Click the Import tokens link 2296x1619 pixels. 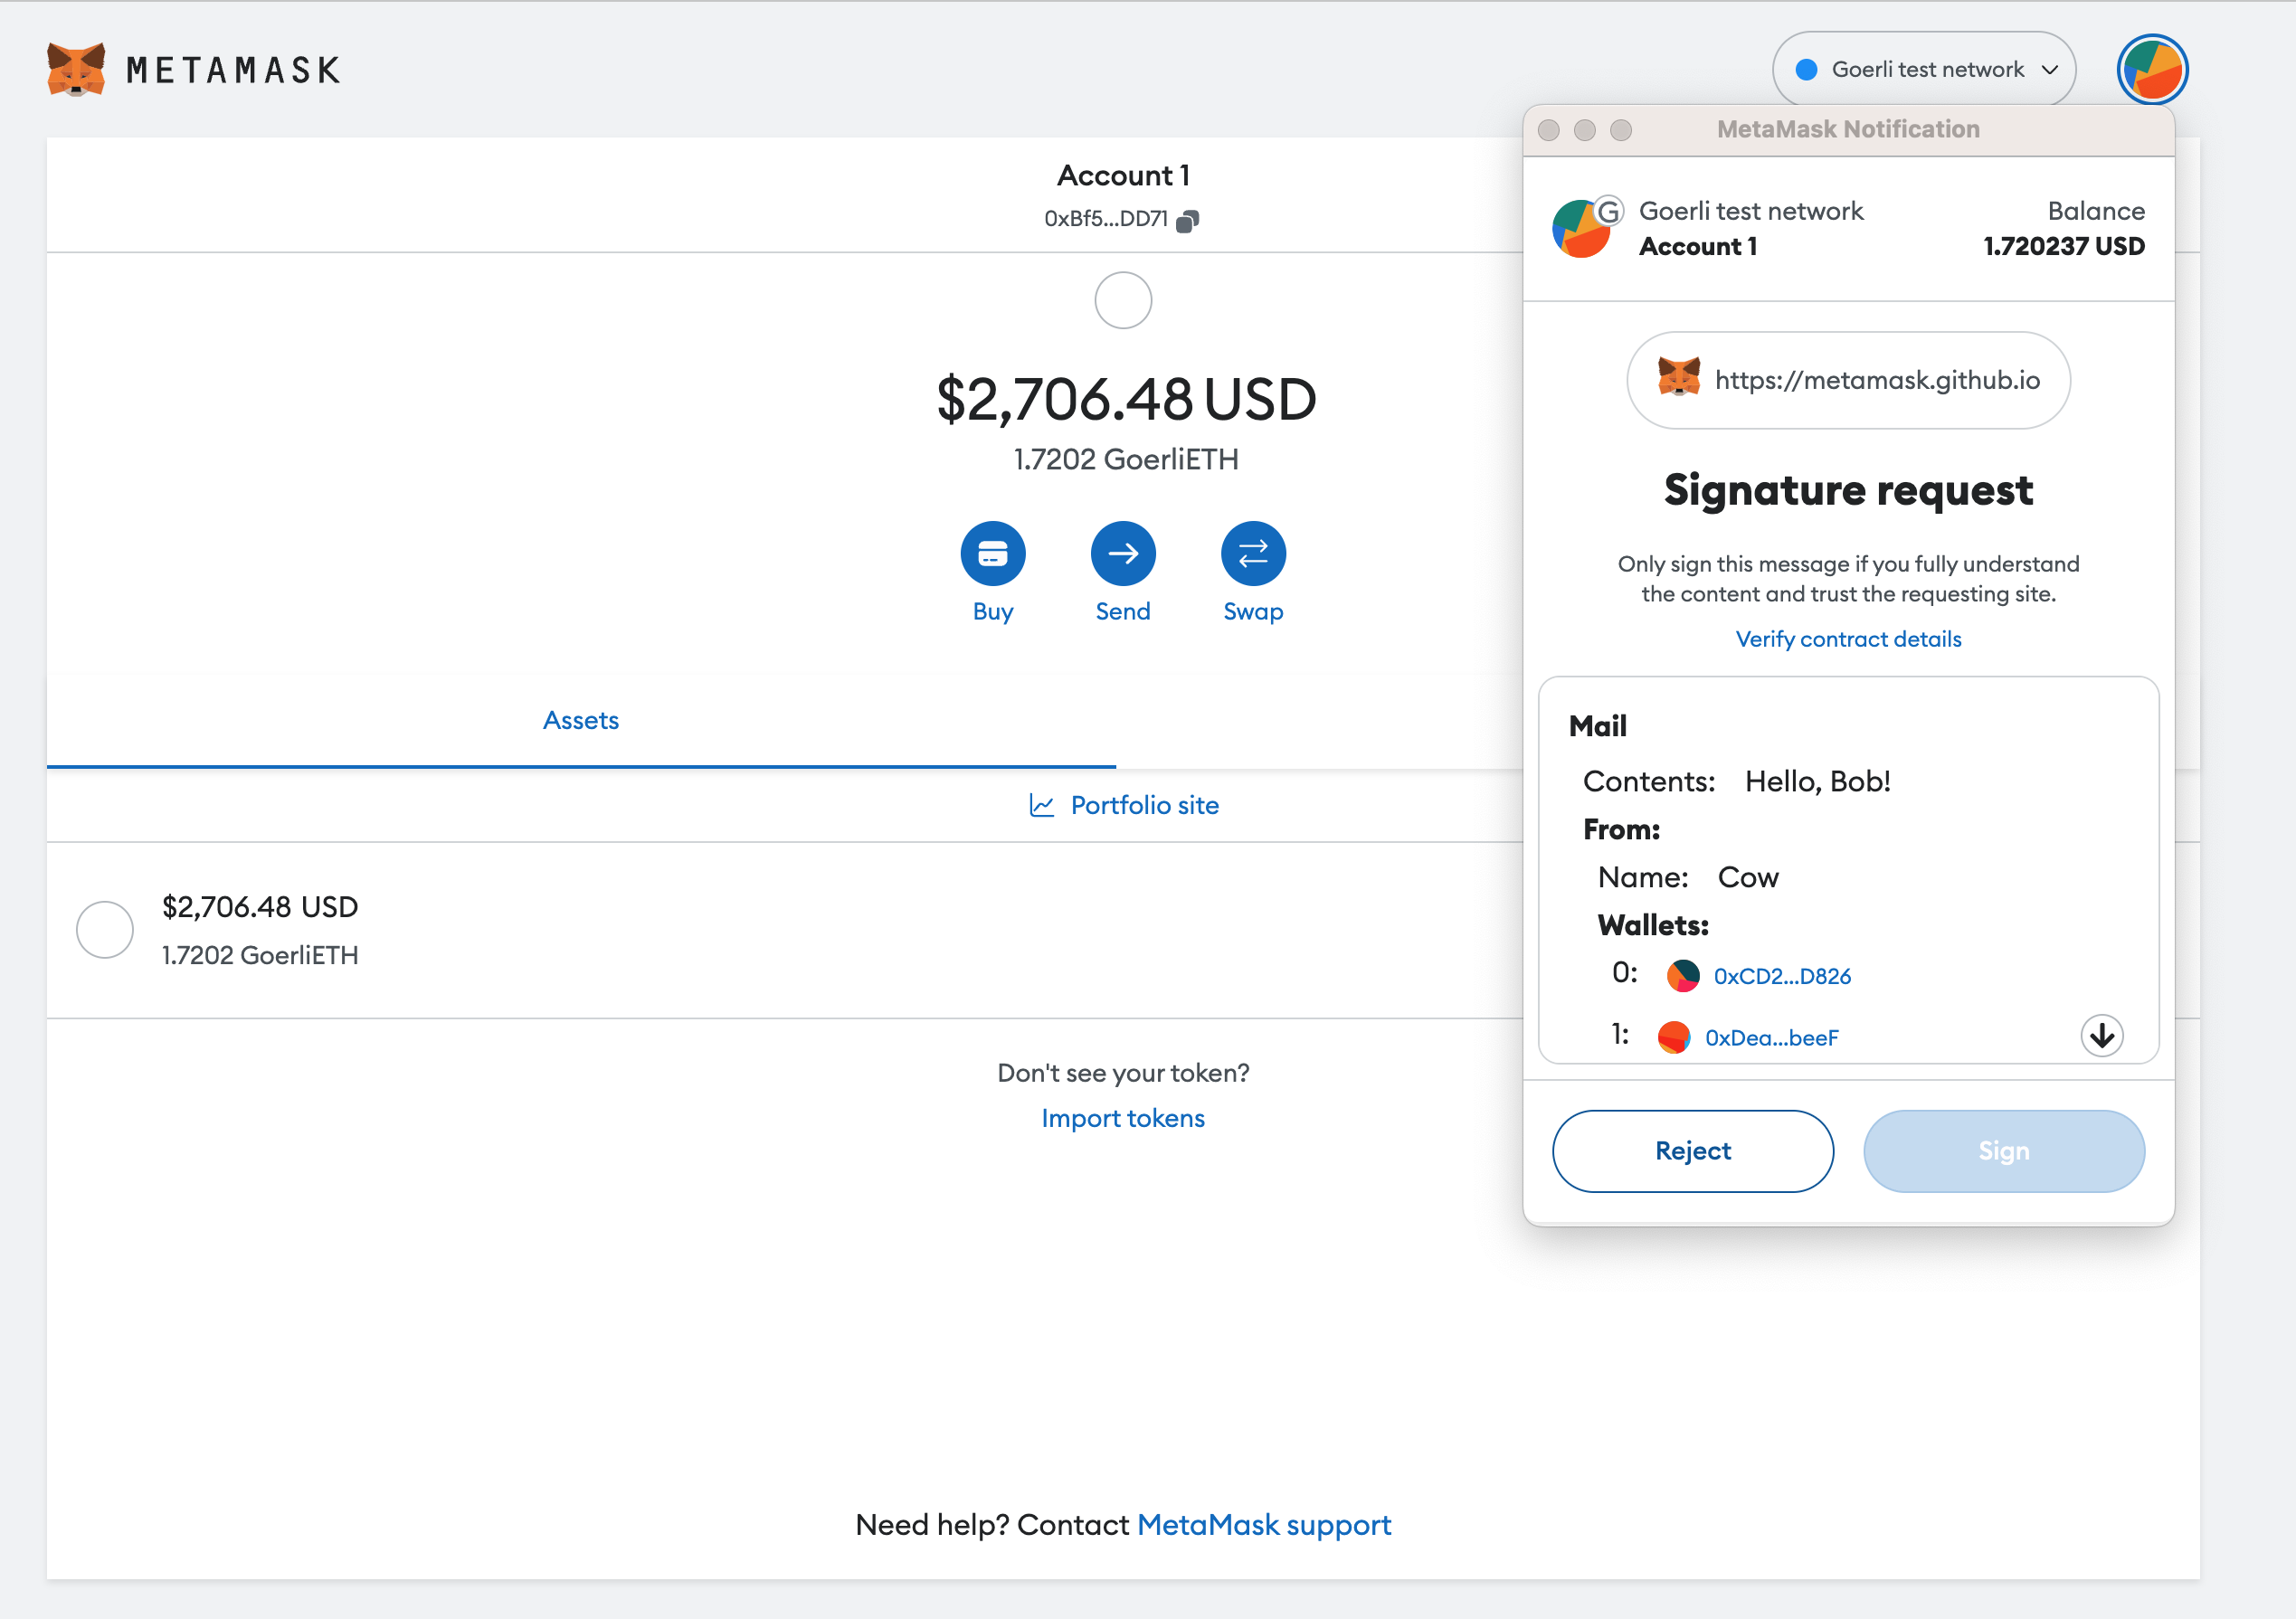click(1123, 1117)
